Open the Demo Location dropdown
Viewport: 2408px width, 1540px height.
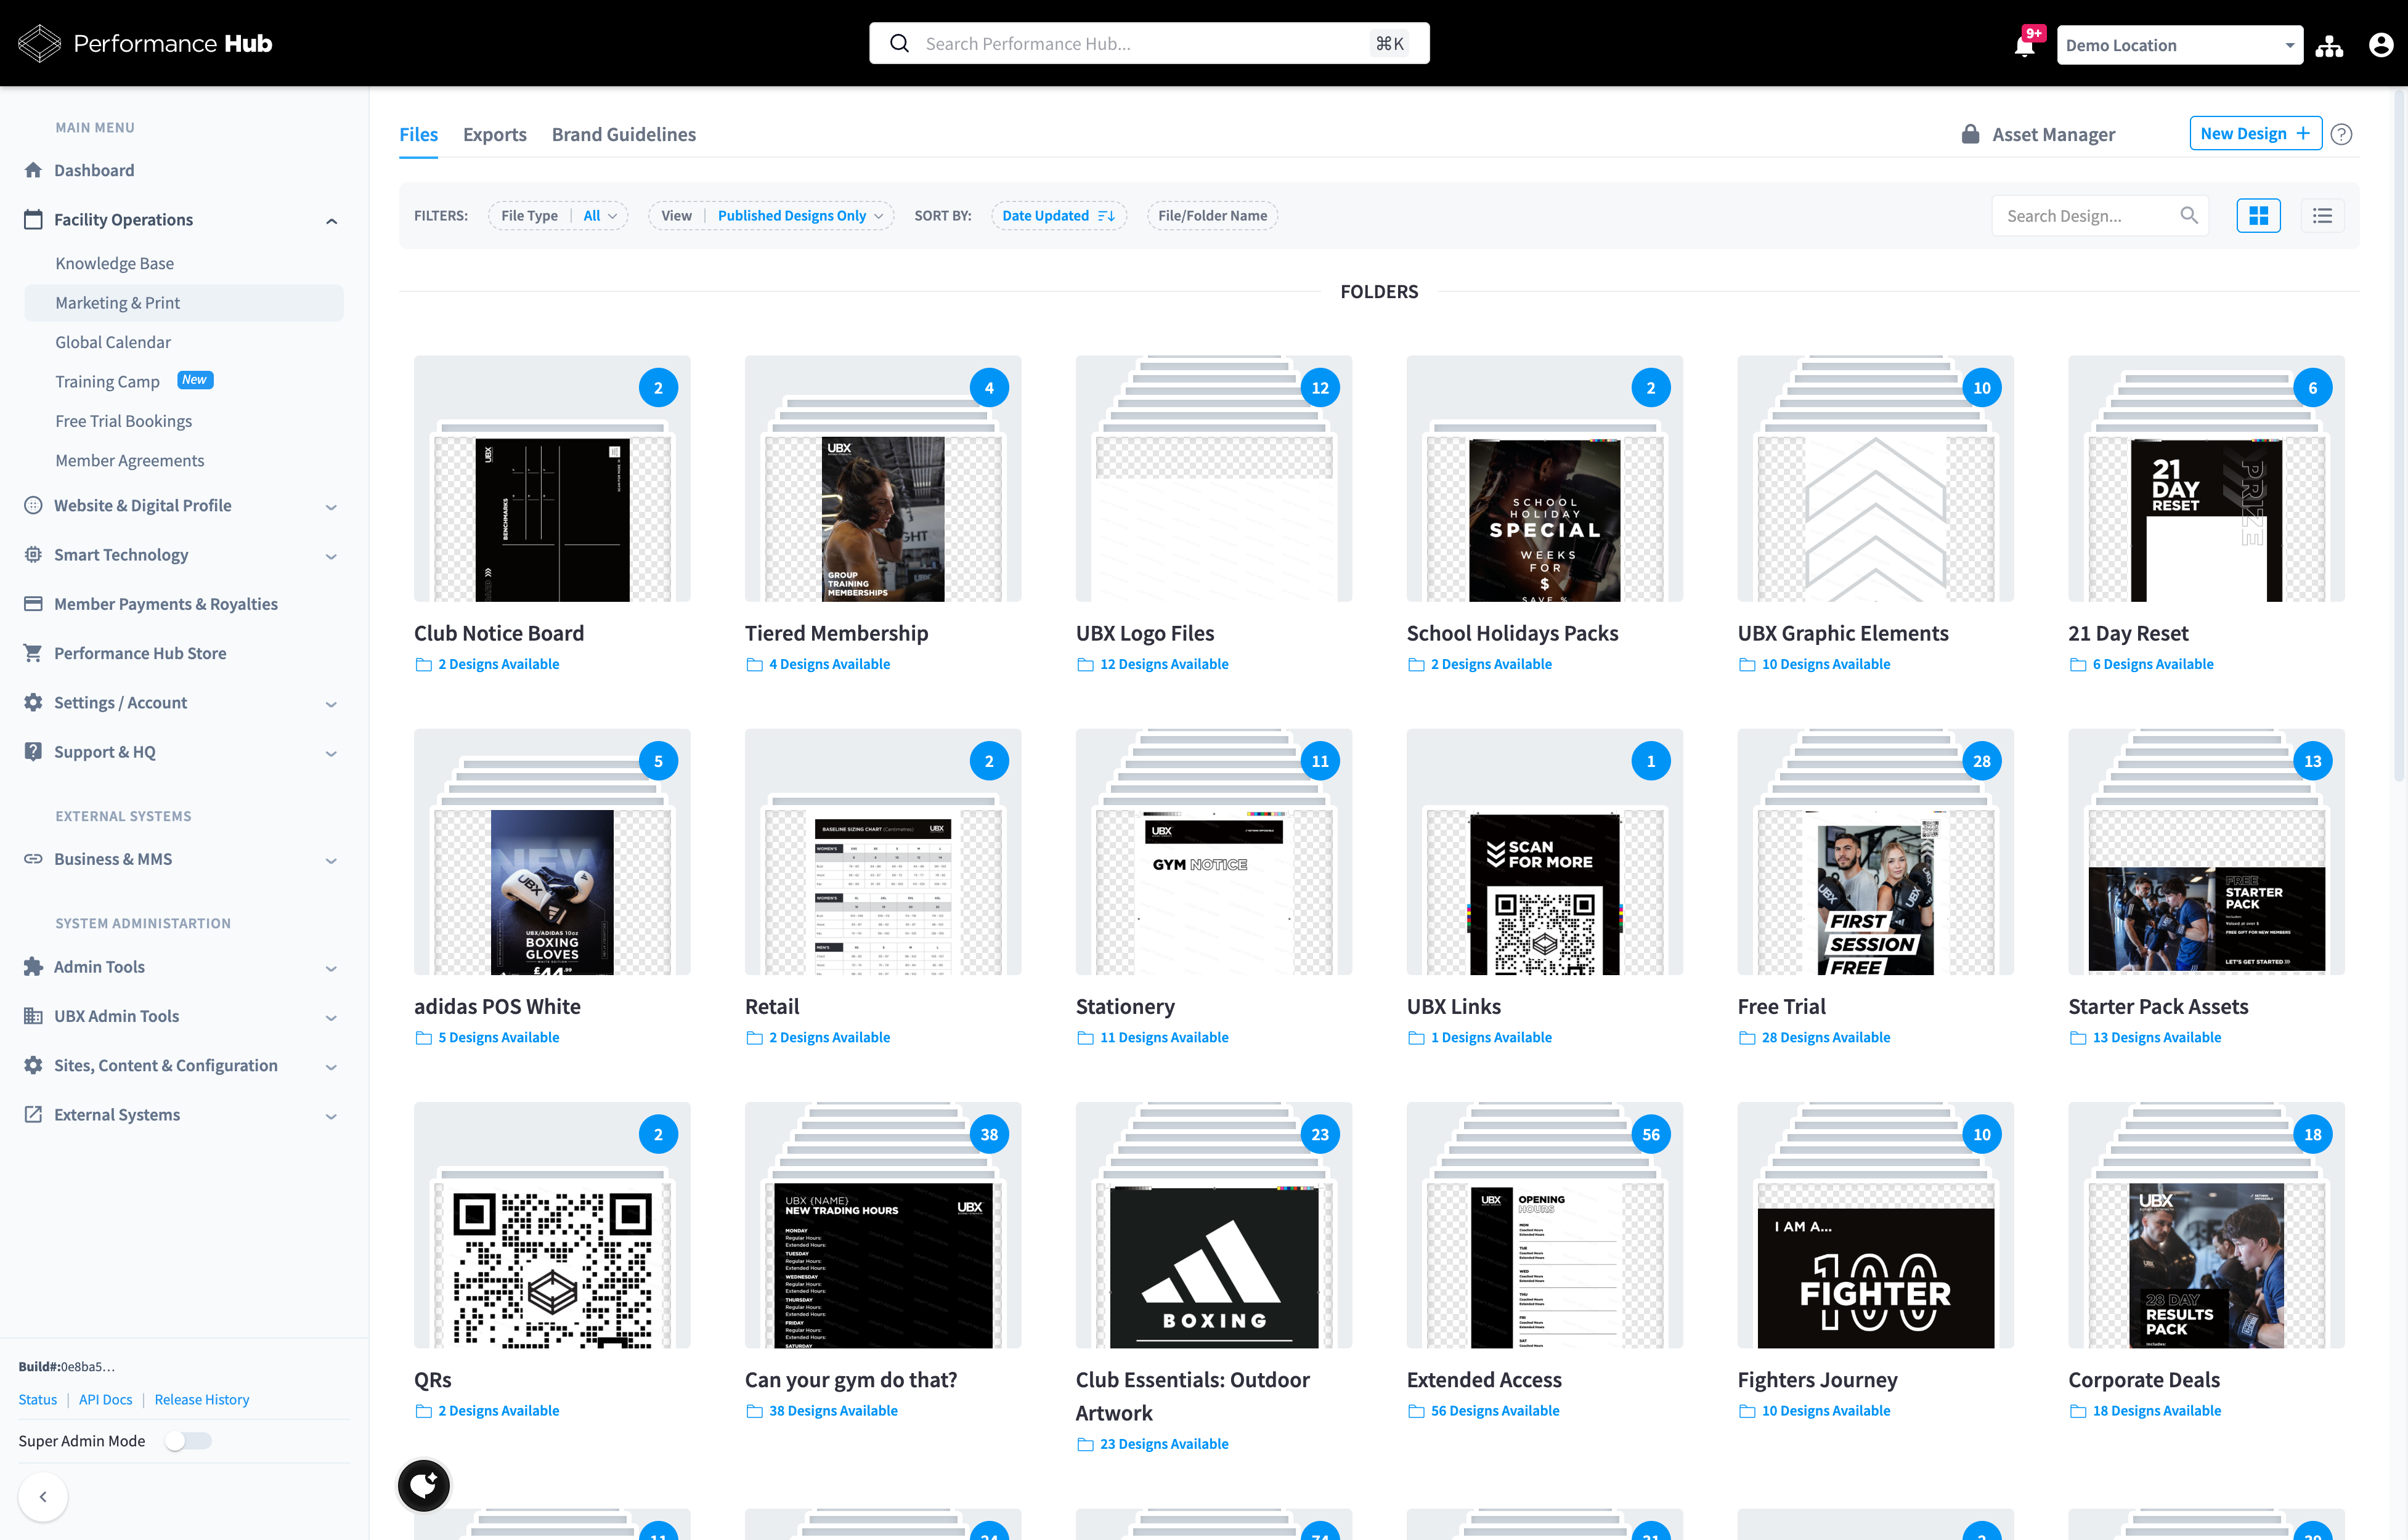click(x=2180, y=44)
